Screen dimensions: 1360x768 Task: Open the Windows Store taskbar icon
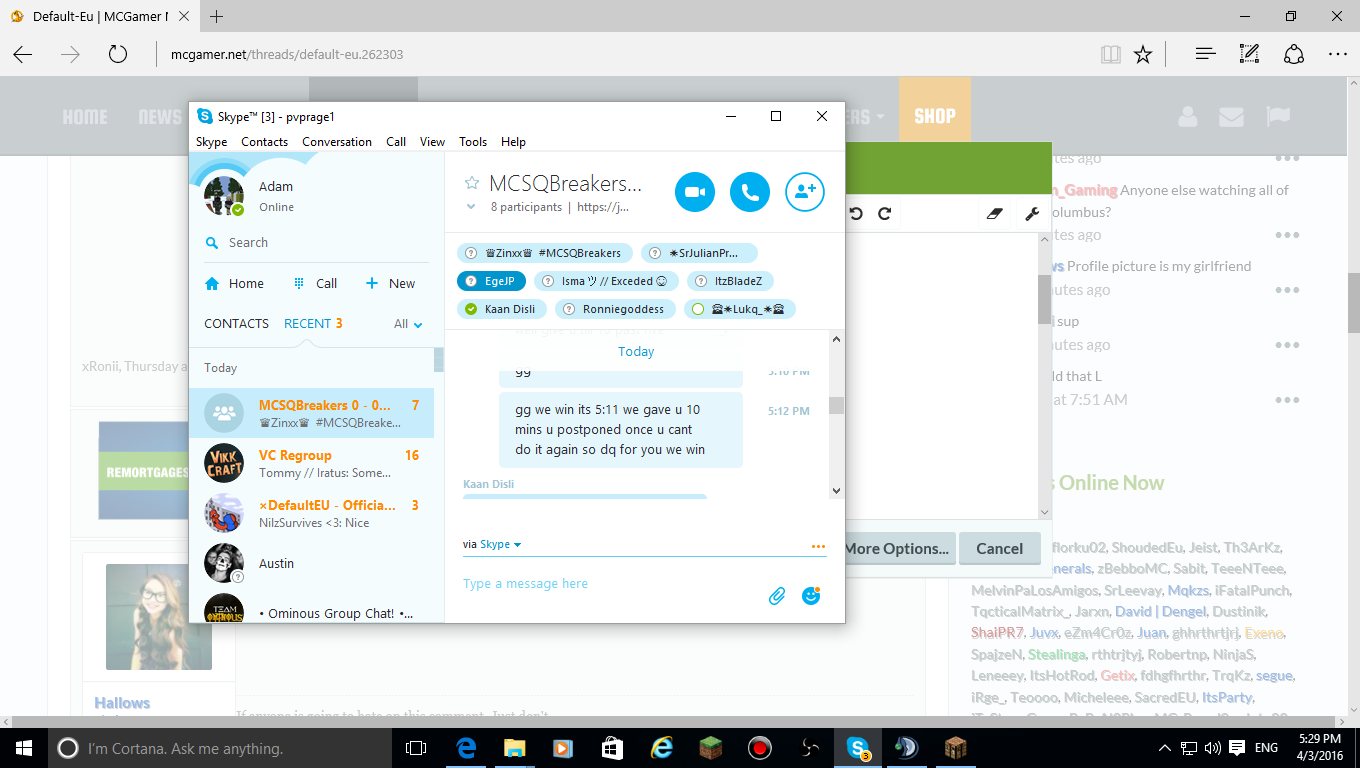coord(612,748)
